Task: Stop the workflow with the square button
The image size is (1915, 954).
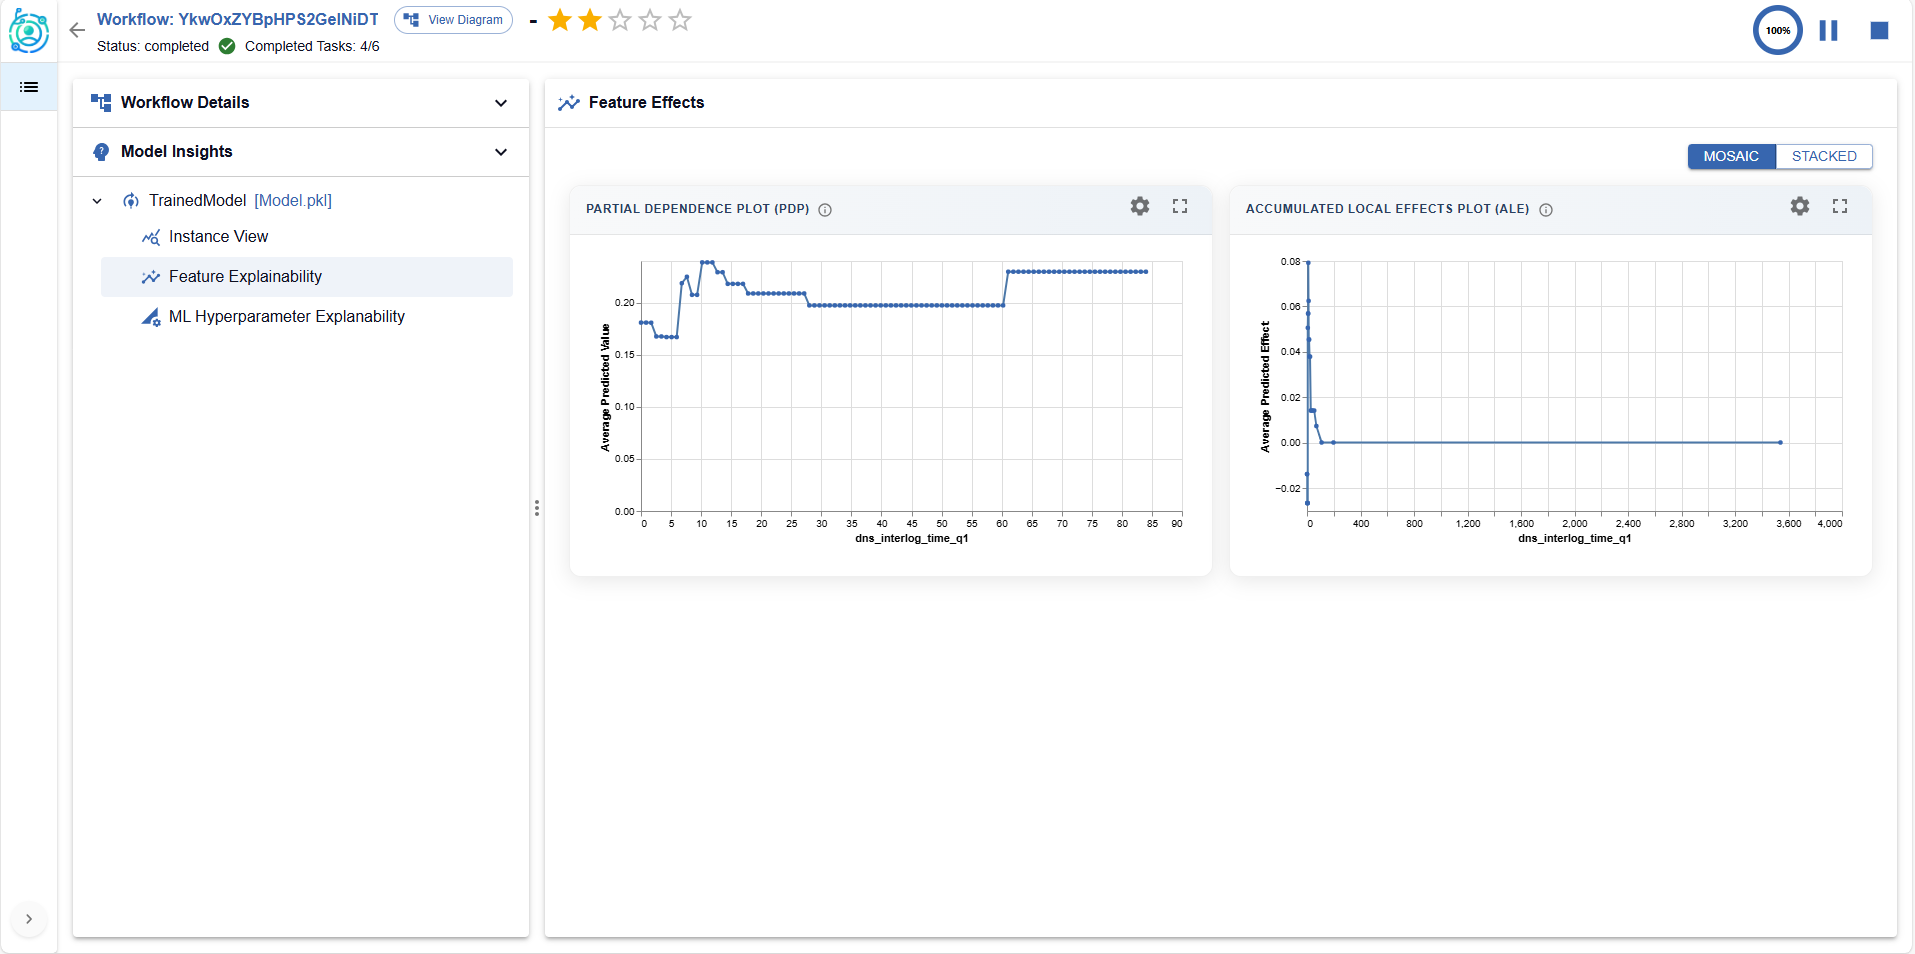Action: pos(1879,31)
